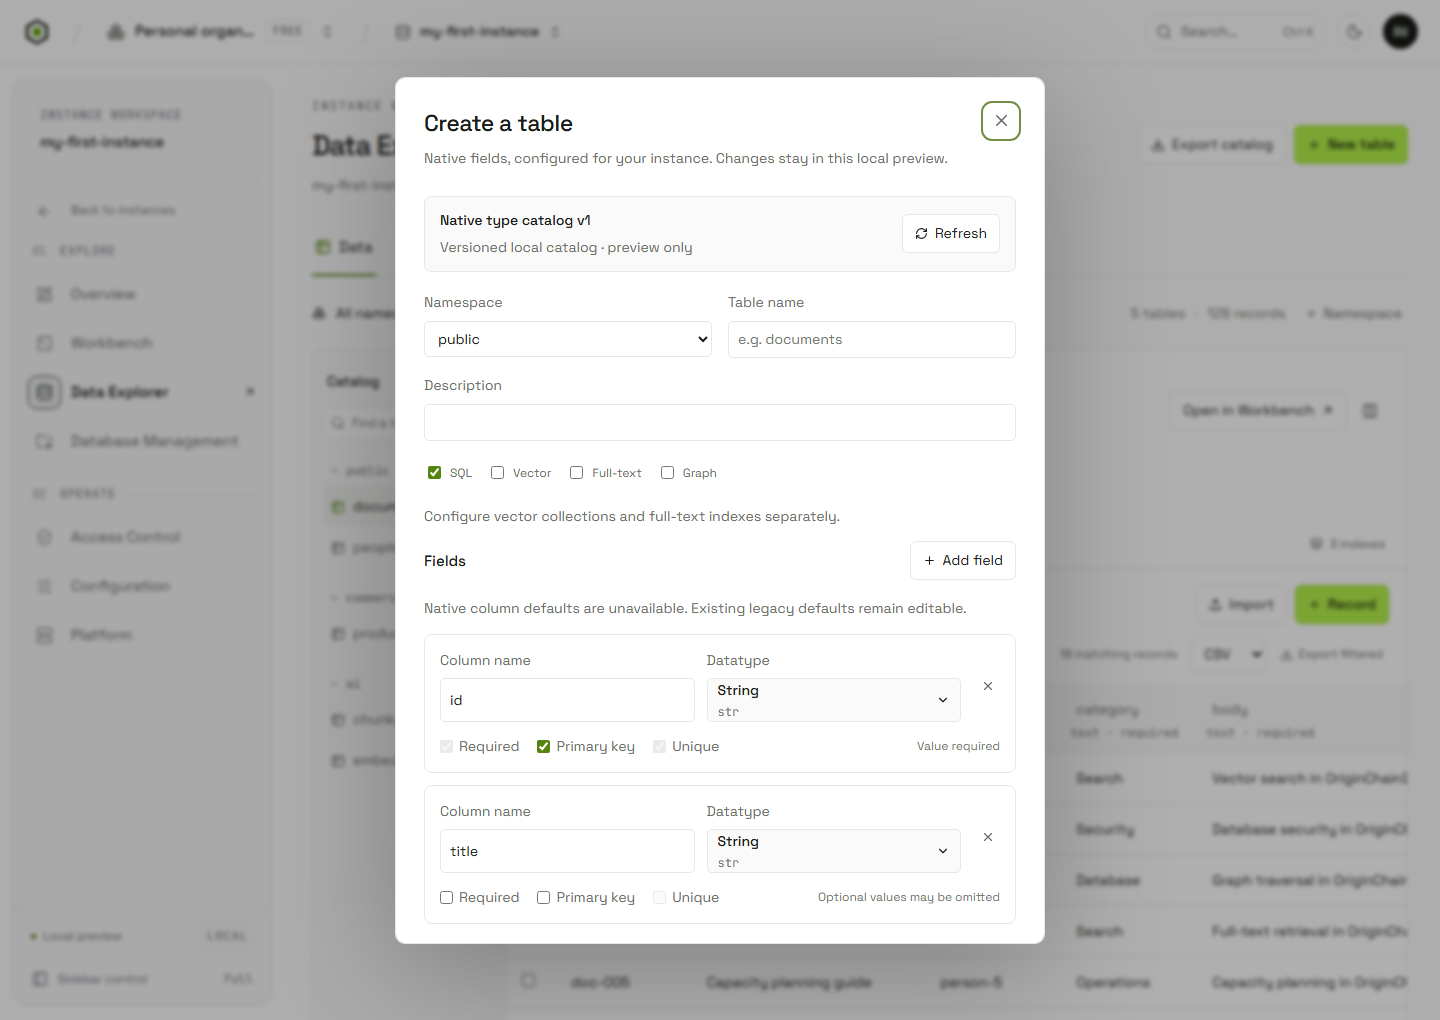This screenshot has height=1020, width=1440.
Task: Open the Namespace dropdown set to public
Action: (x=568, y=339)
